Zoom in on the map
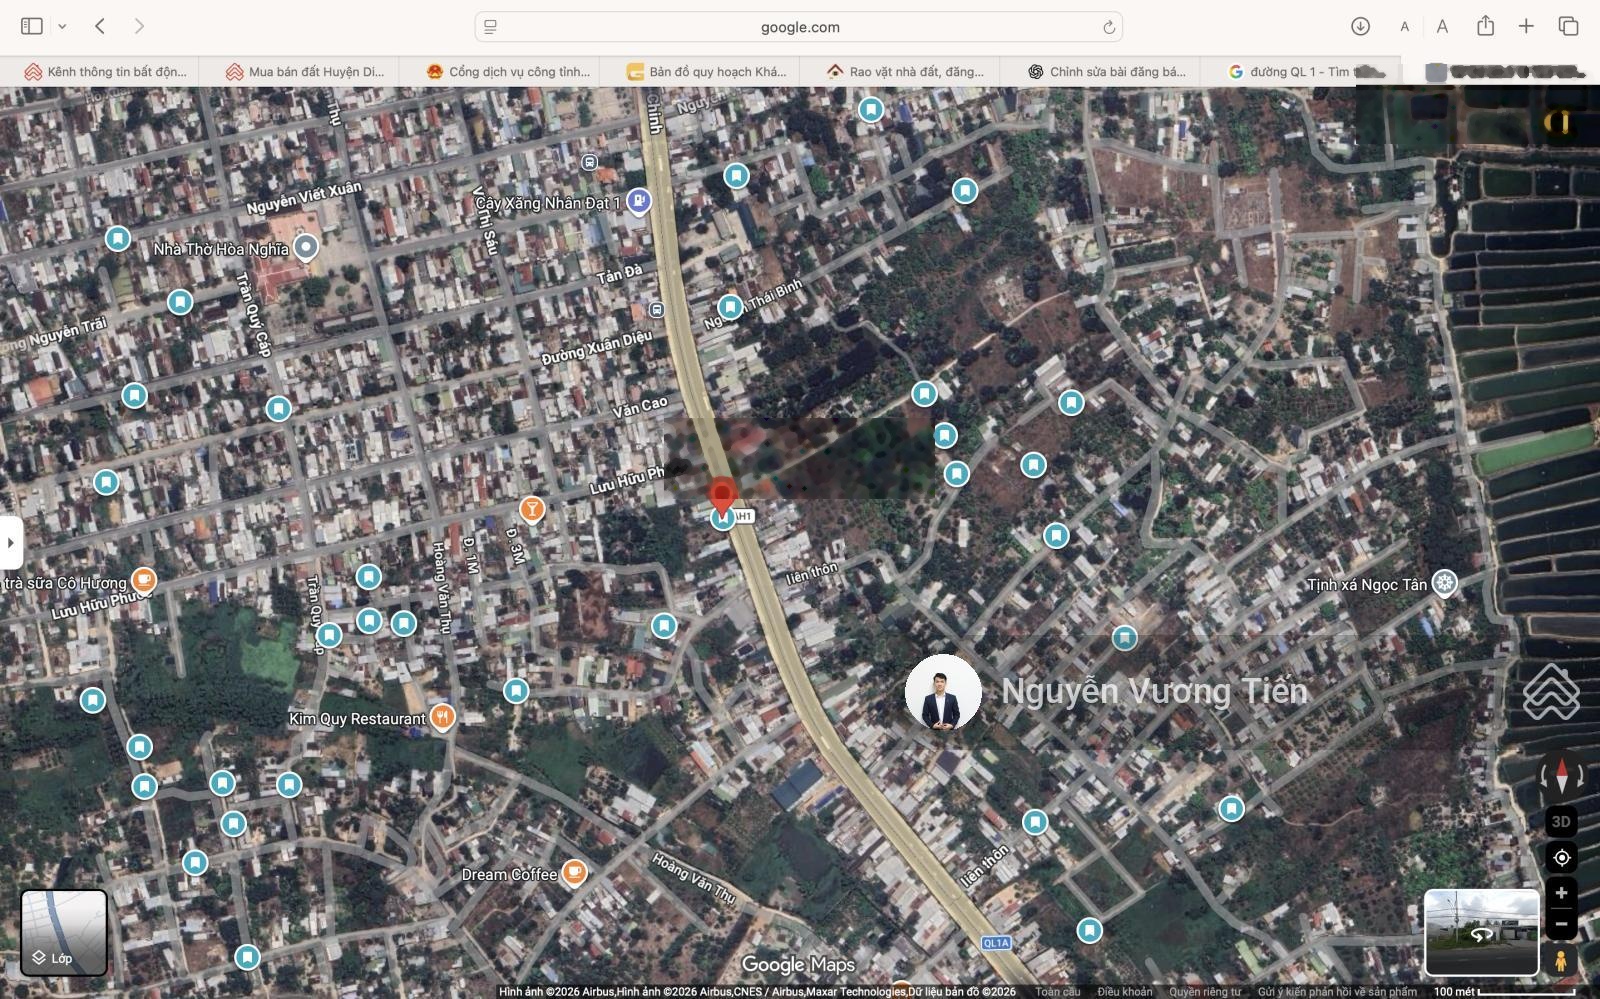This screenshot has height=999, width=1600. coord(1561,893)
